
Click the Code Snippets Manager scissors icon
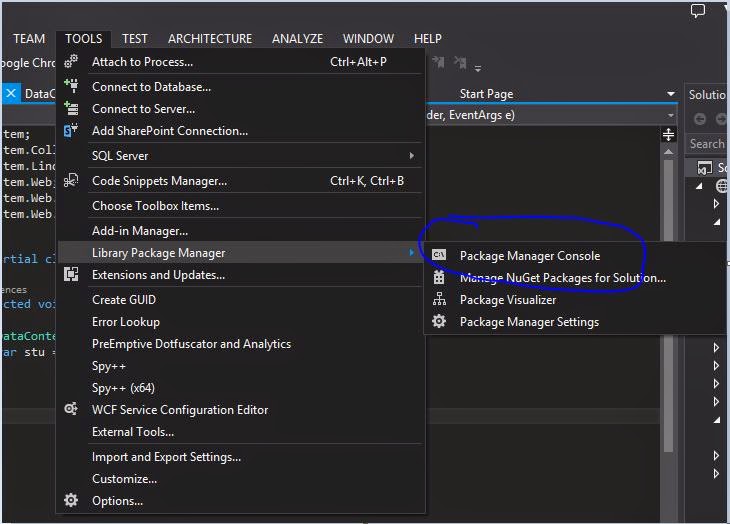tap(71, 181)
